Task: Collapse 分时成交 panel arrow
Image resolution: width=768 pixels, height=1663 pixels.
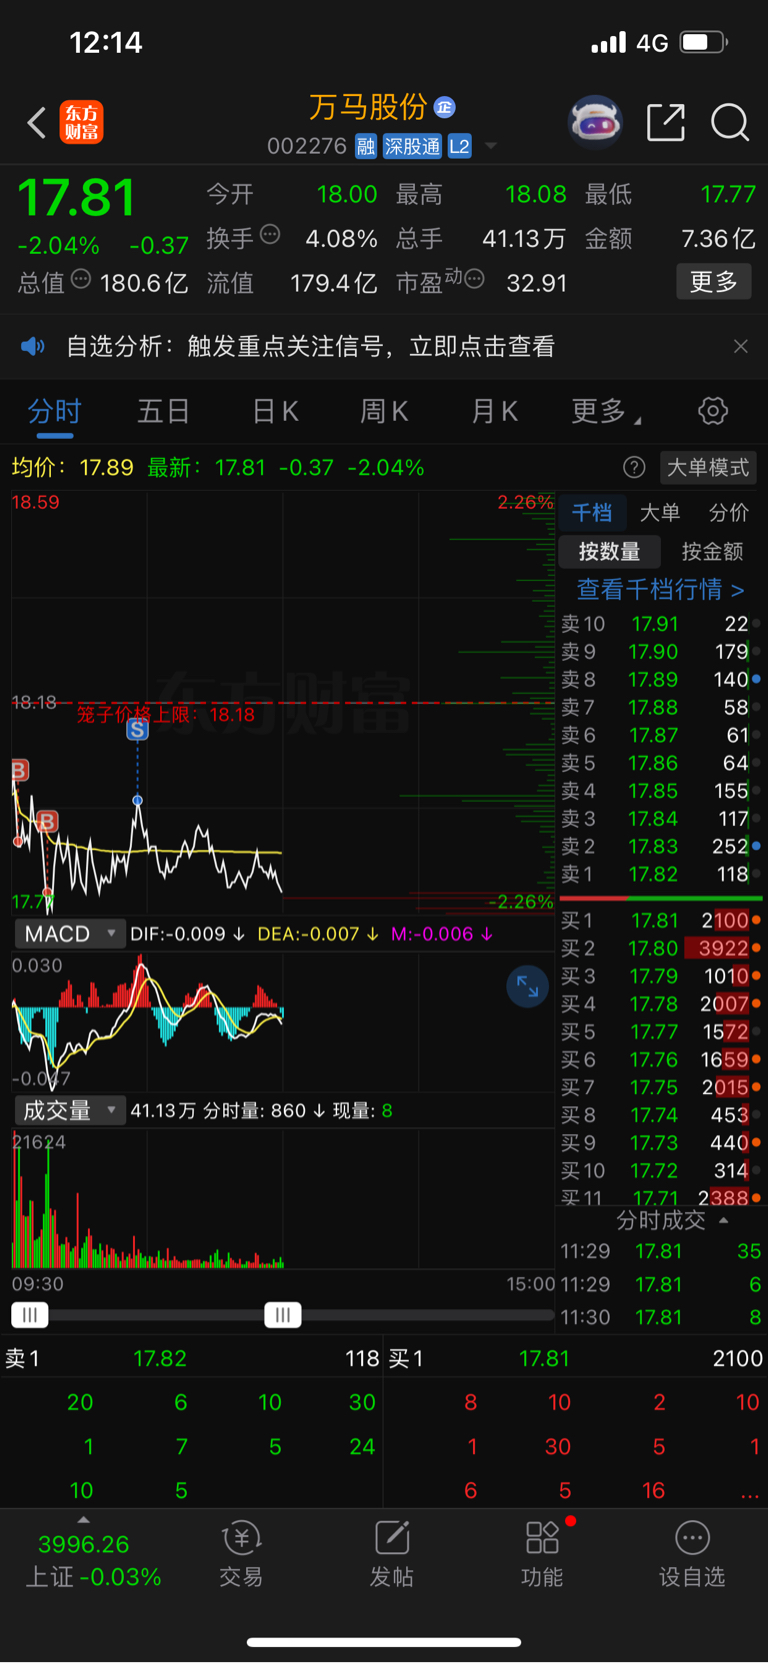Action: [724, 1221]
